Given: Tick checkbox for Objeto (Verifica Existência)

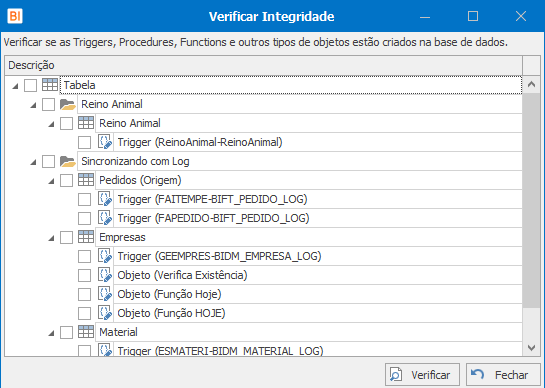Looking at the screenshot, I should (84, 275).
